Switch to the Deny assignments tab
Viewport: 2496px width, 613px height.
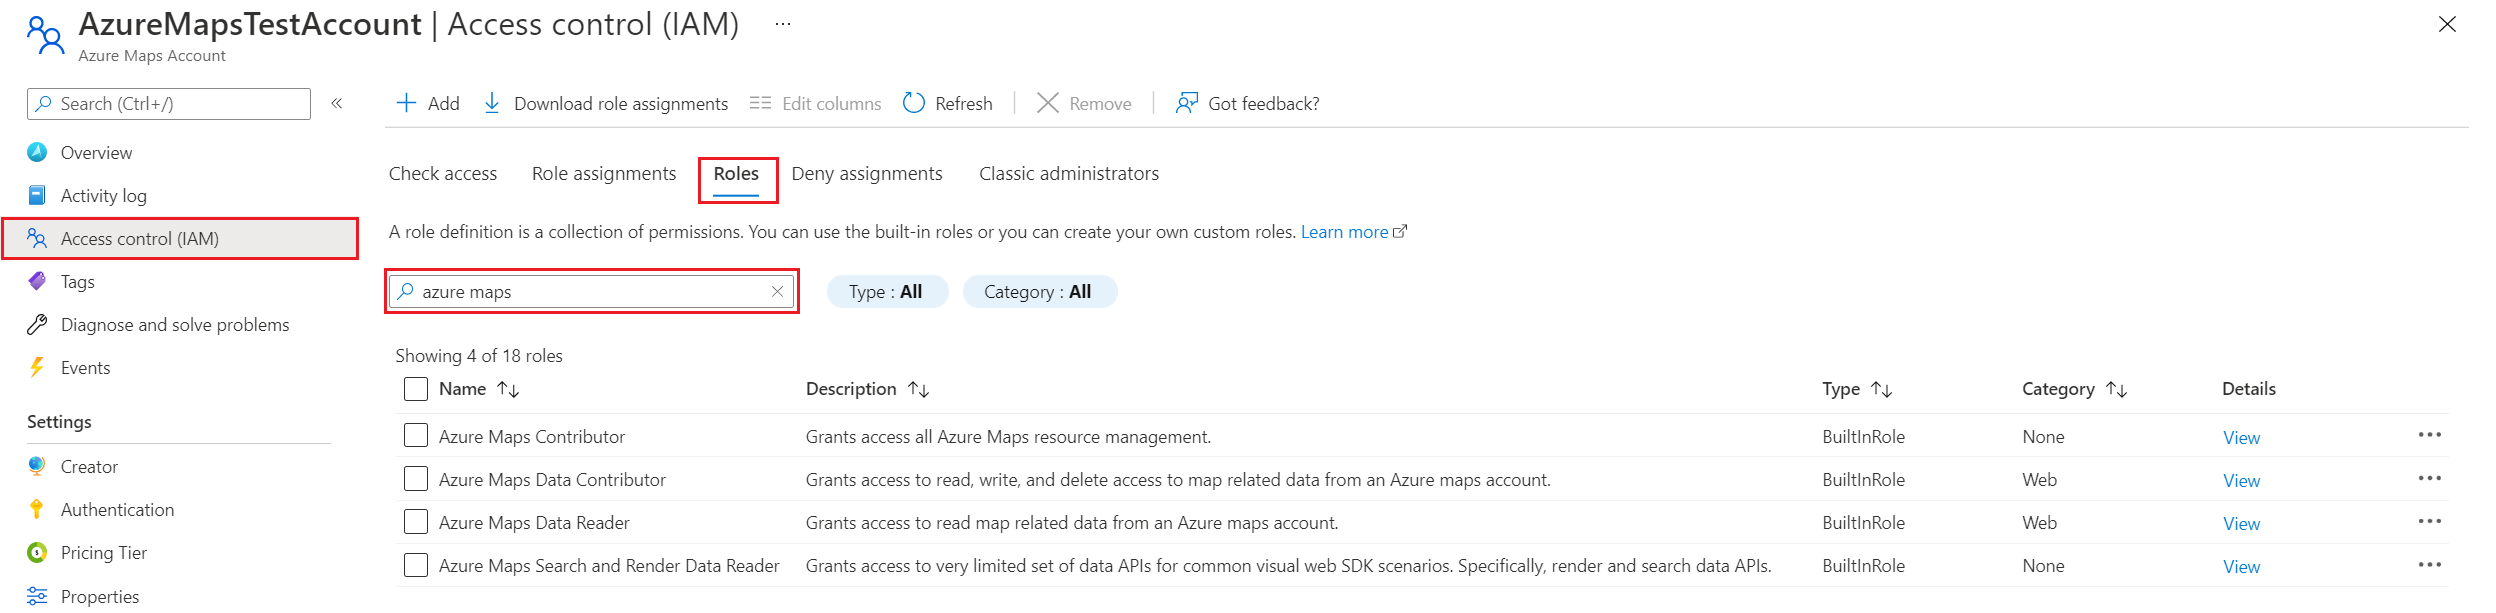click(866, 174)
